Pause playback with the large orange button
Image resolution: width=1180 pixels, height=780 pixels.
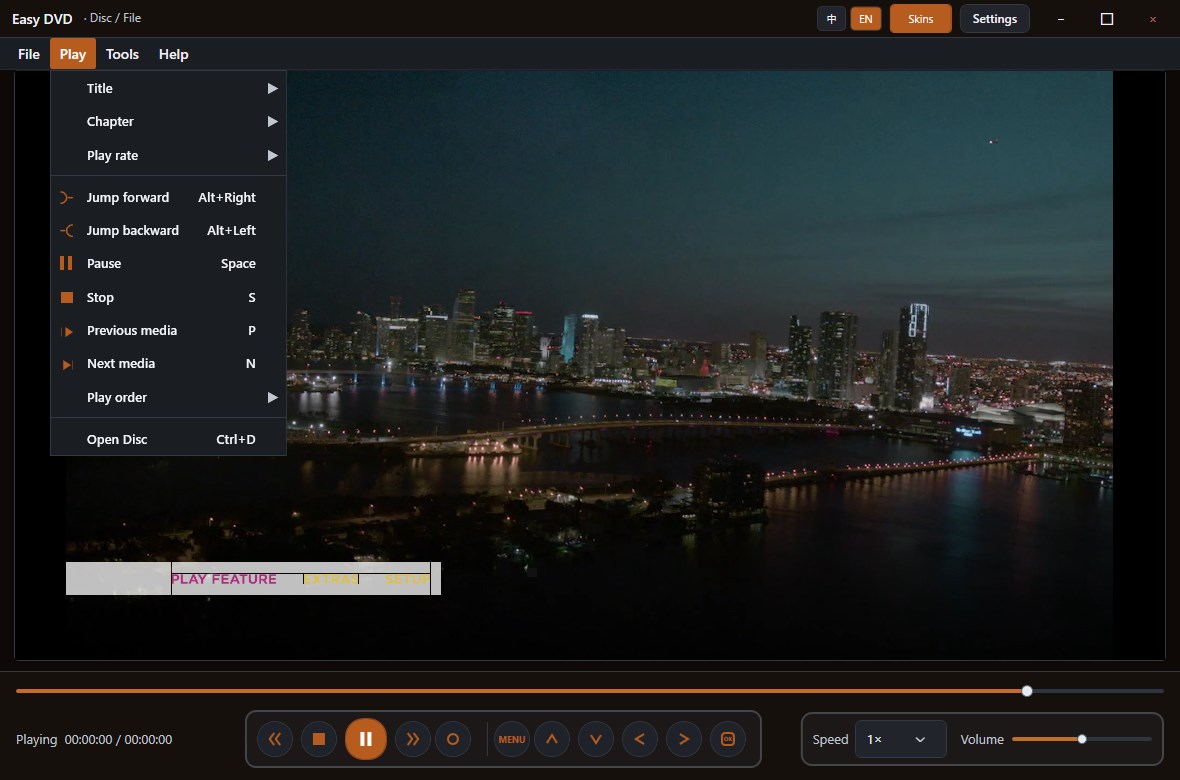366,739
